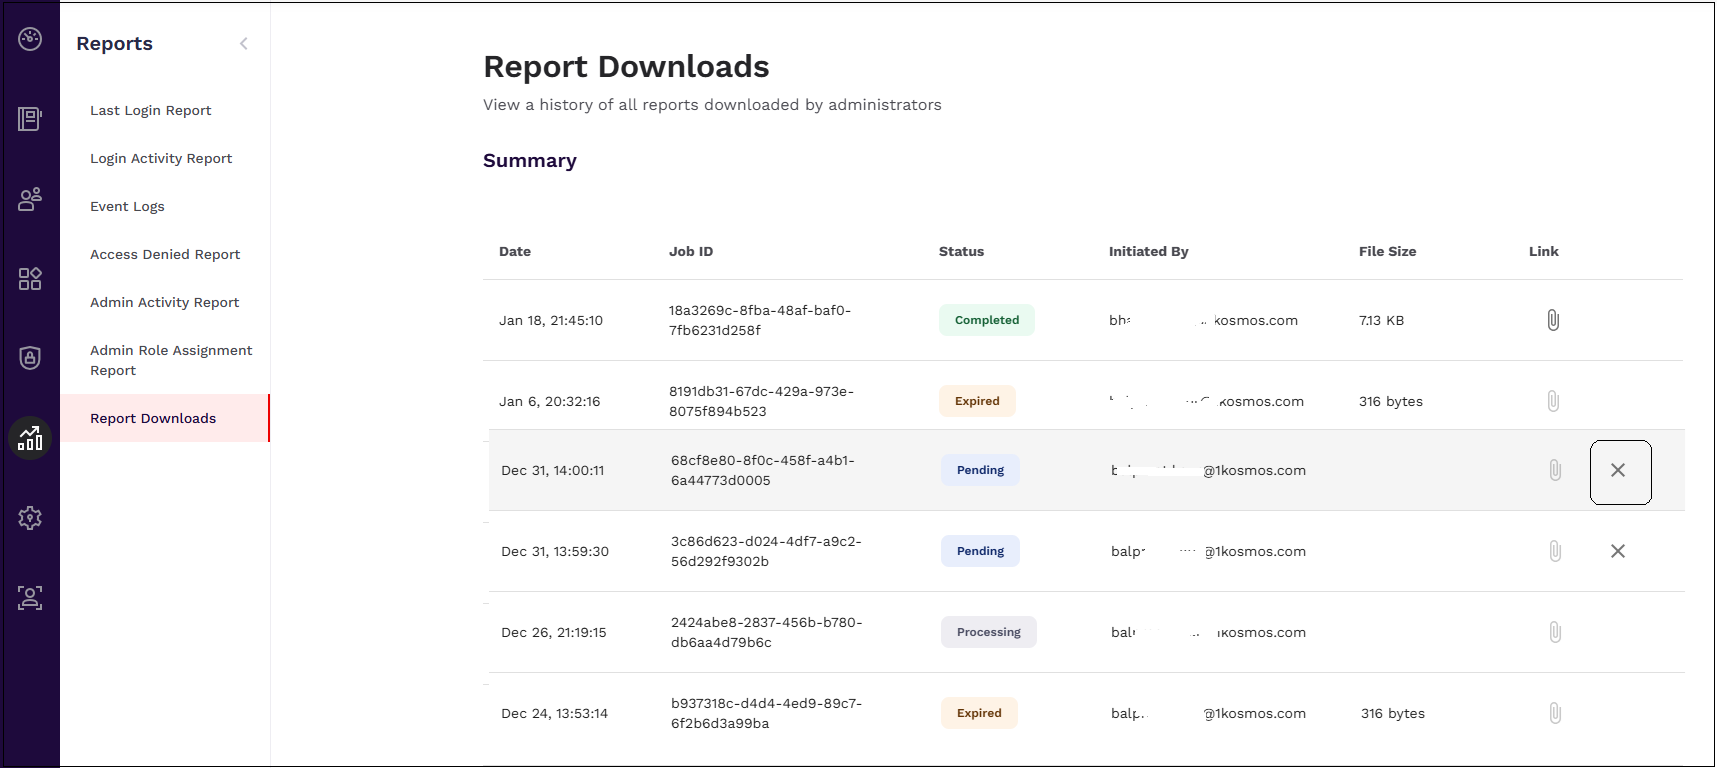Click the Status column header
1717x768 pixels.
pos(961,251)
